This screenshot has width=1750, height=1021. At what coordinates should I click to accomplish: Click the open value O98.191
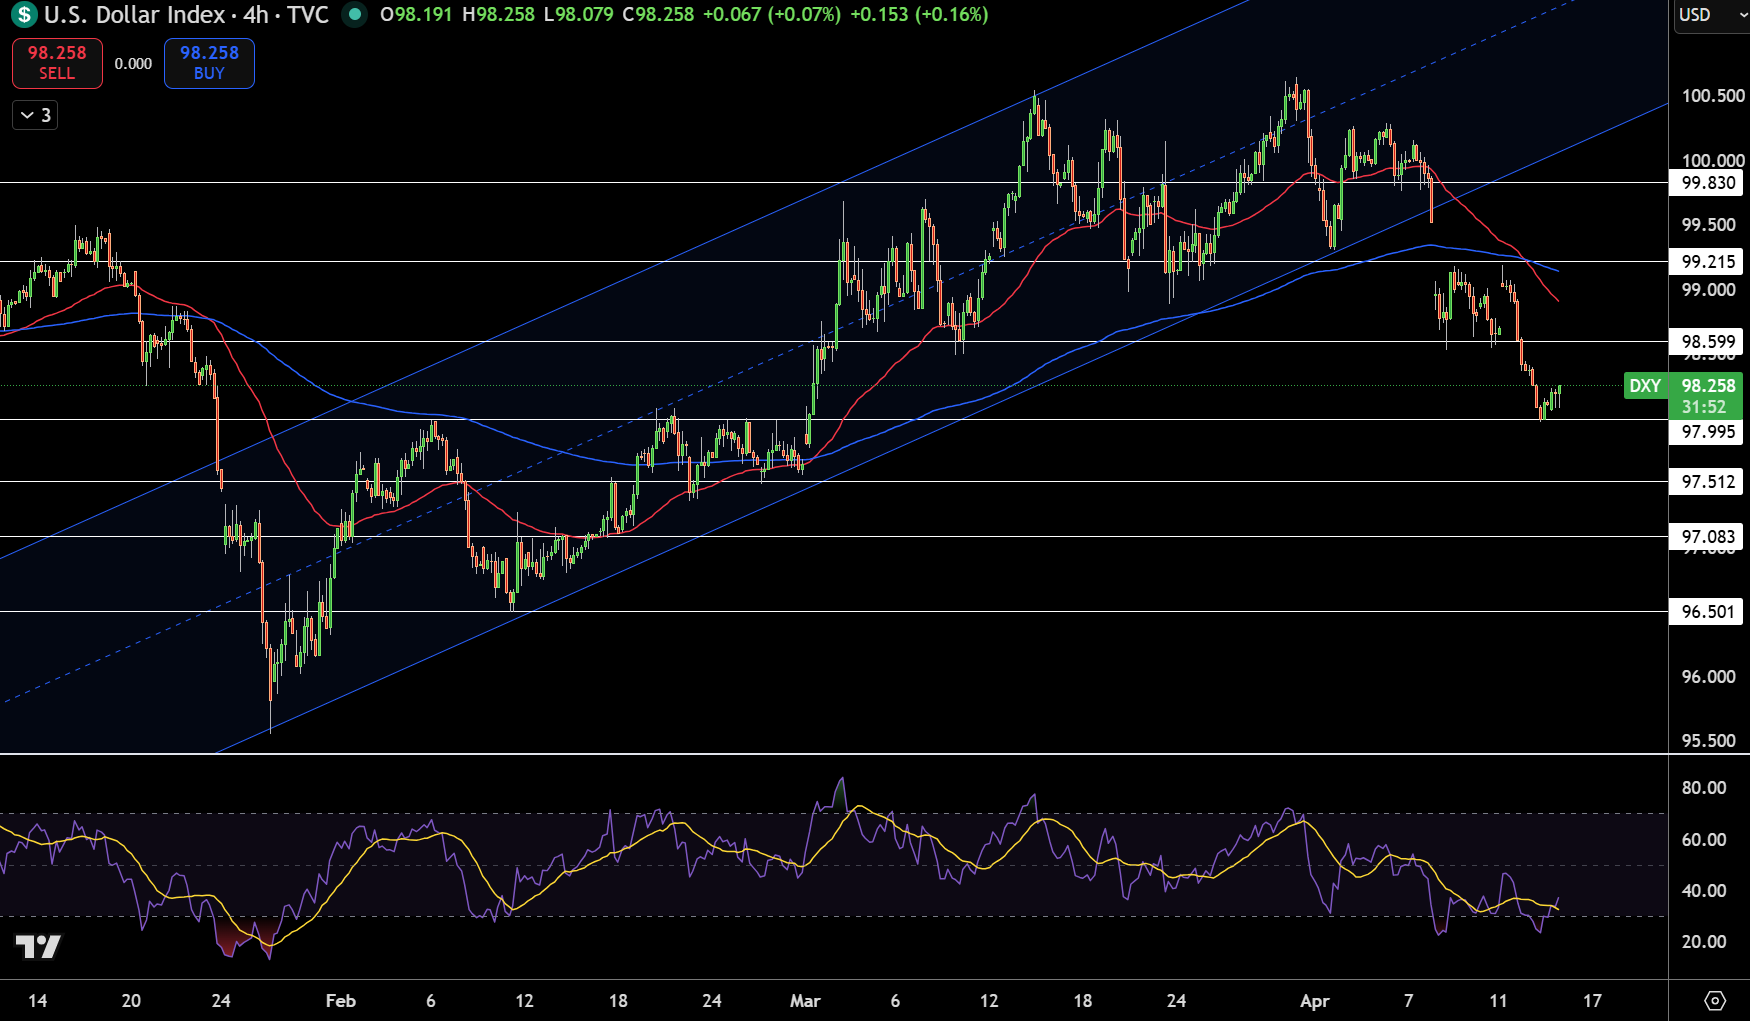tap(416, 15)
